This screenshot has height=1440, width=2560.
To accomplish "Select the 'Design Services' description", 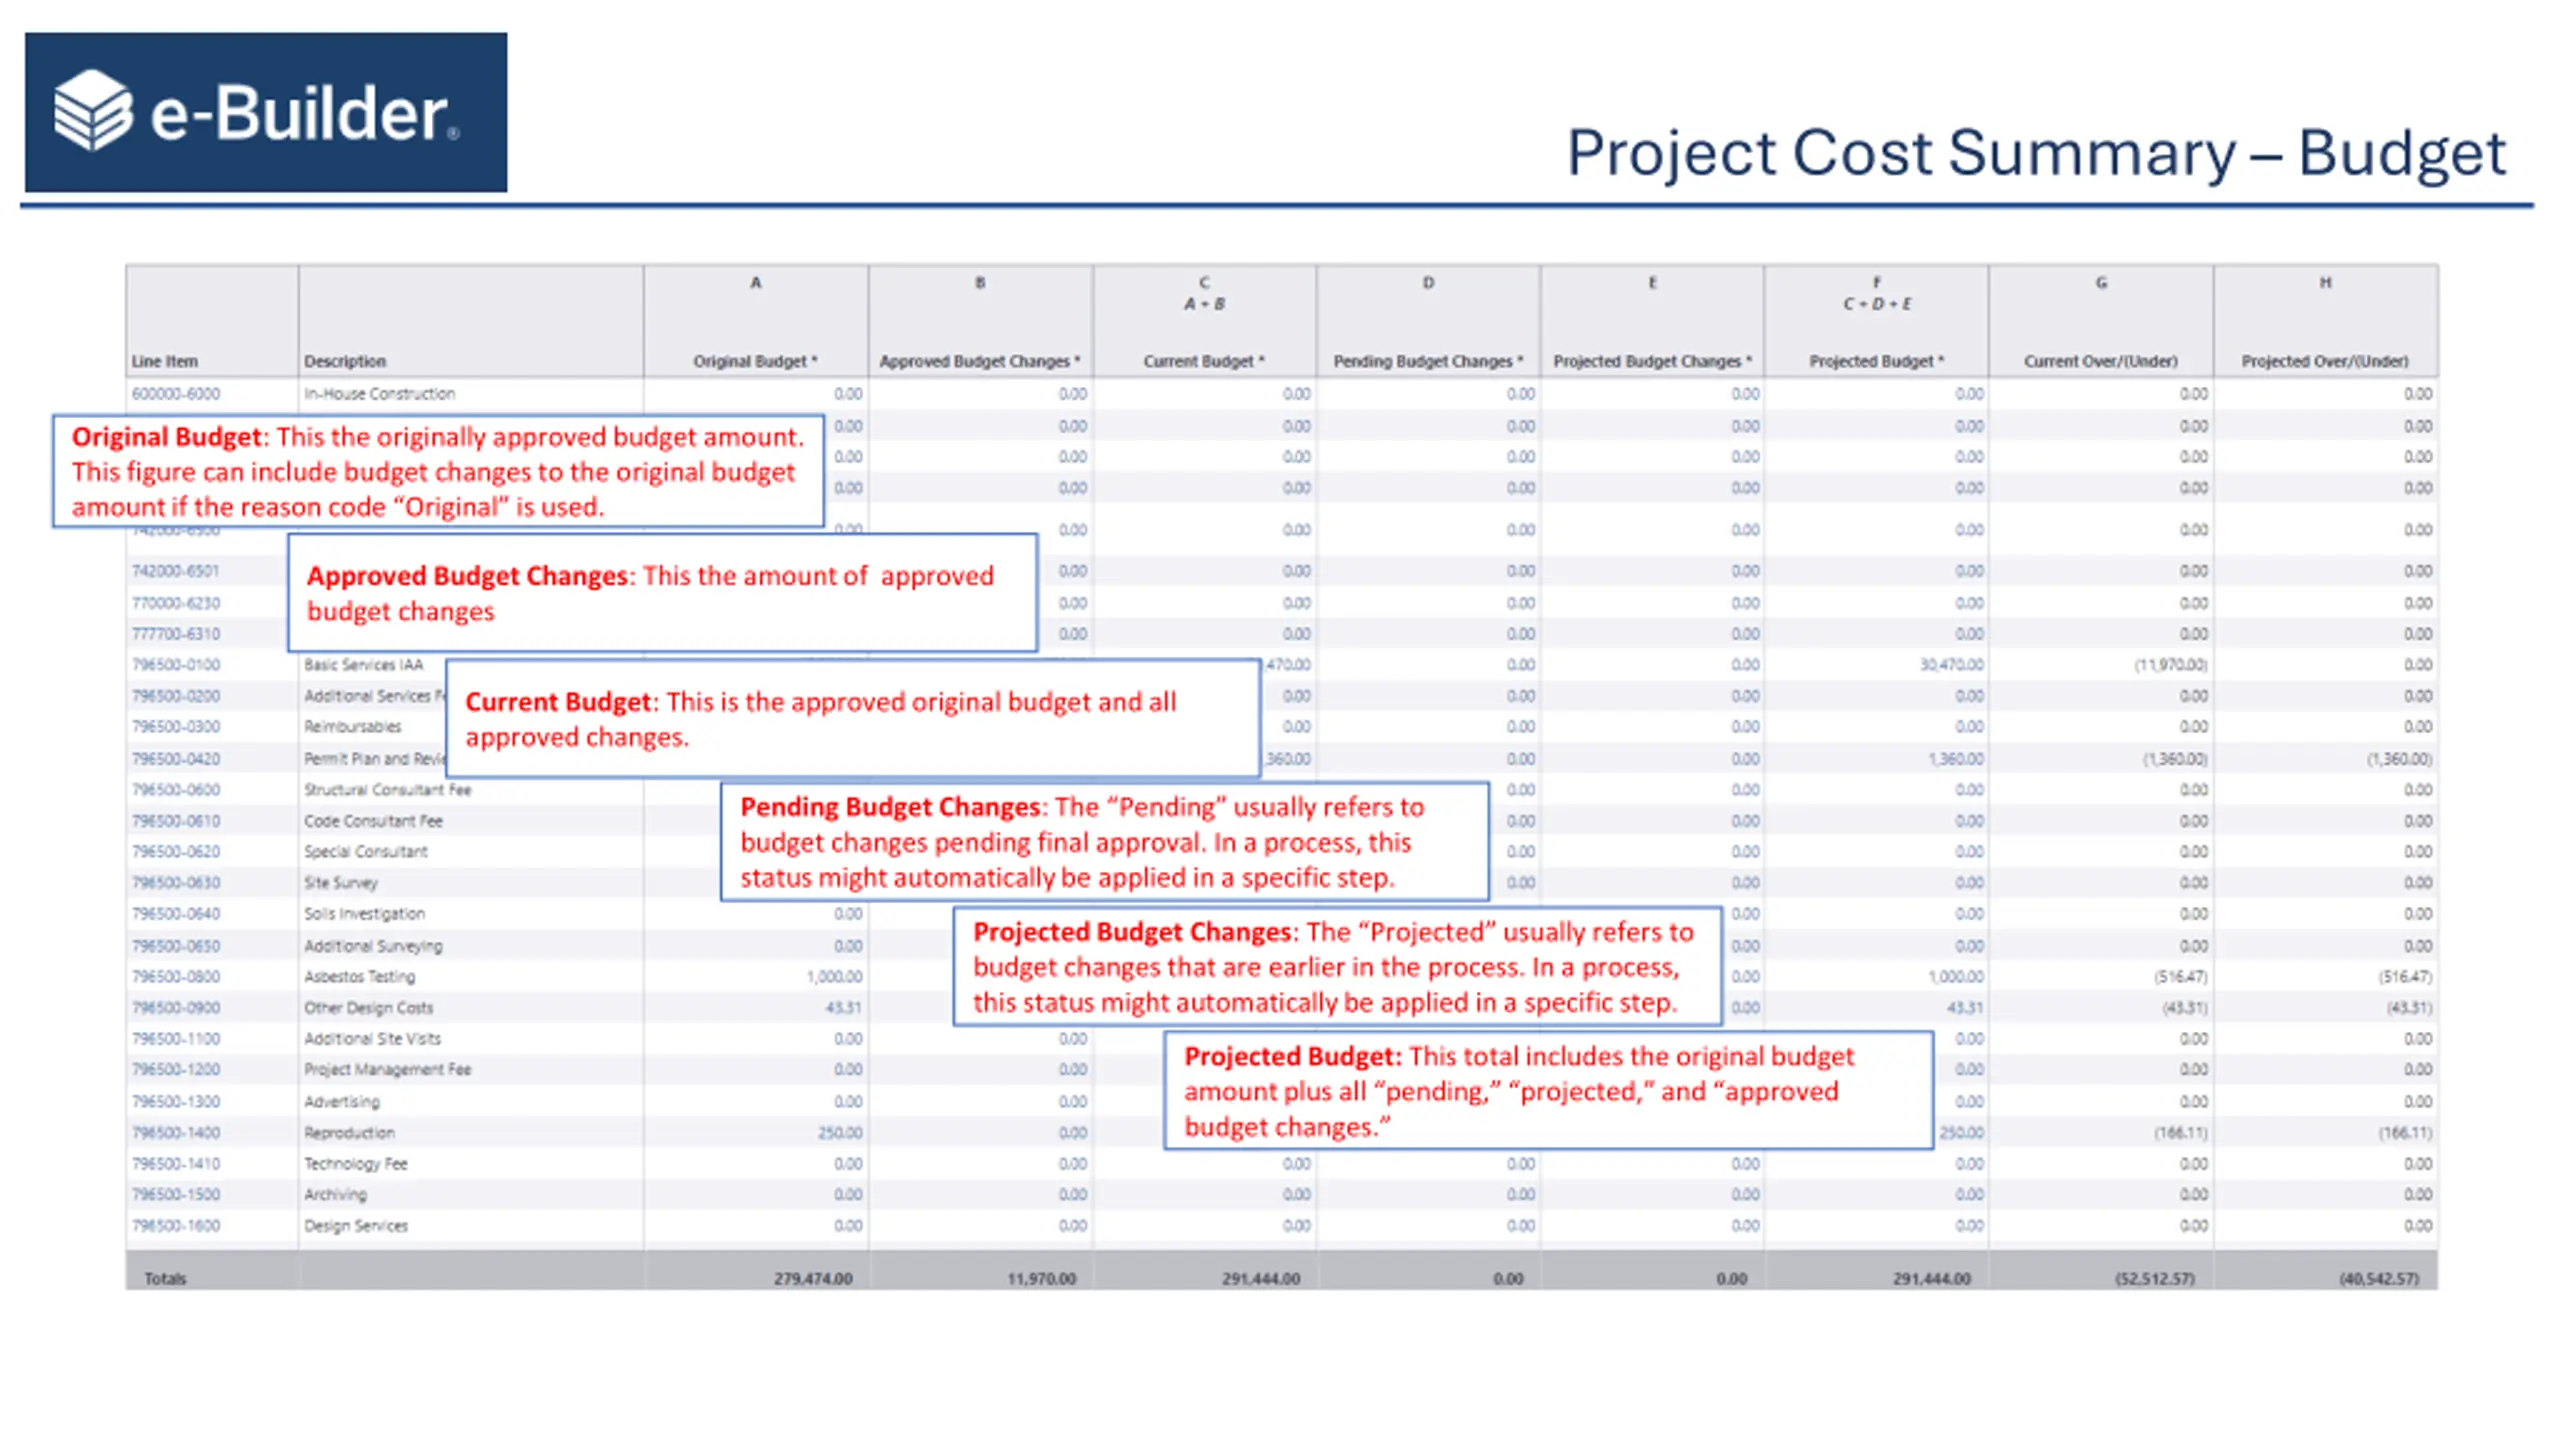I will click(x=356, y=1226).
